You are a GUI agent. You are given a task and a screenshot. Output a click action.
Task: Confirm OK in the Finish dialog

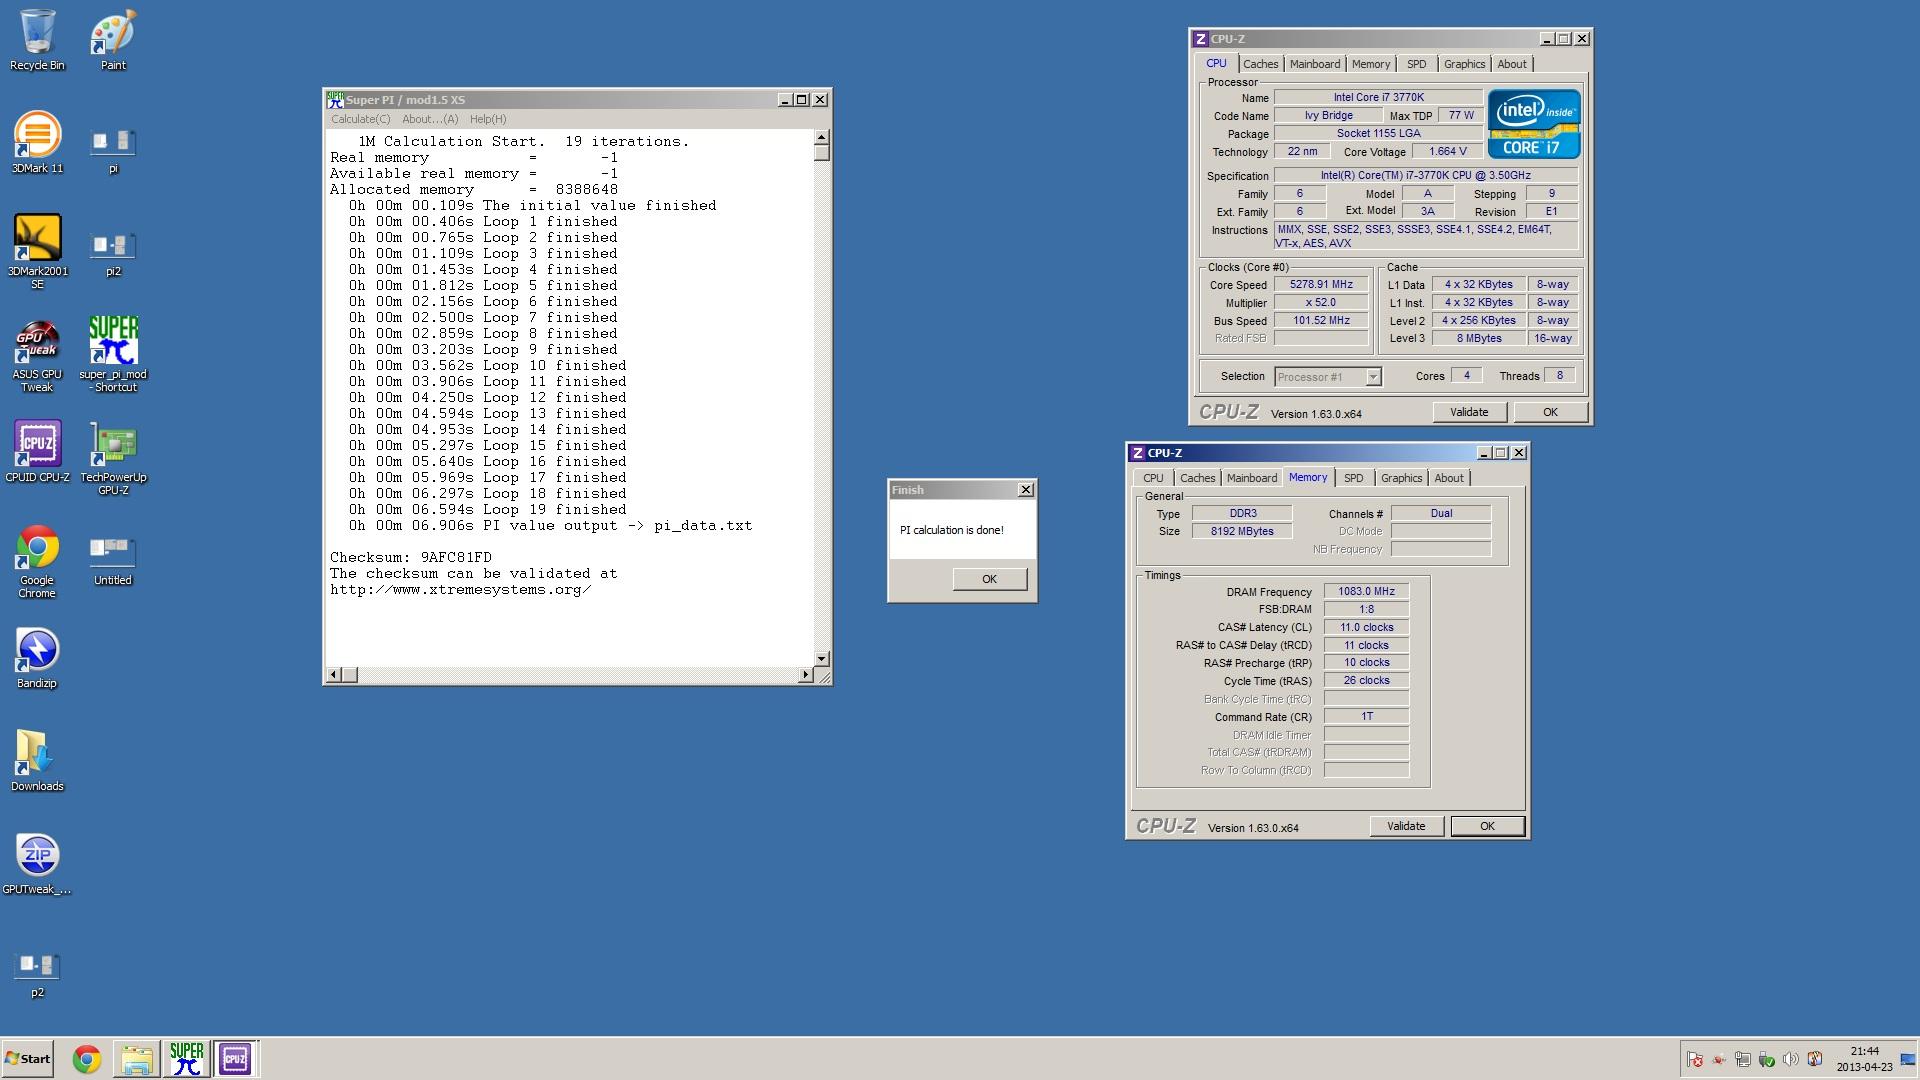tap(989, 579)
